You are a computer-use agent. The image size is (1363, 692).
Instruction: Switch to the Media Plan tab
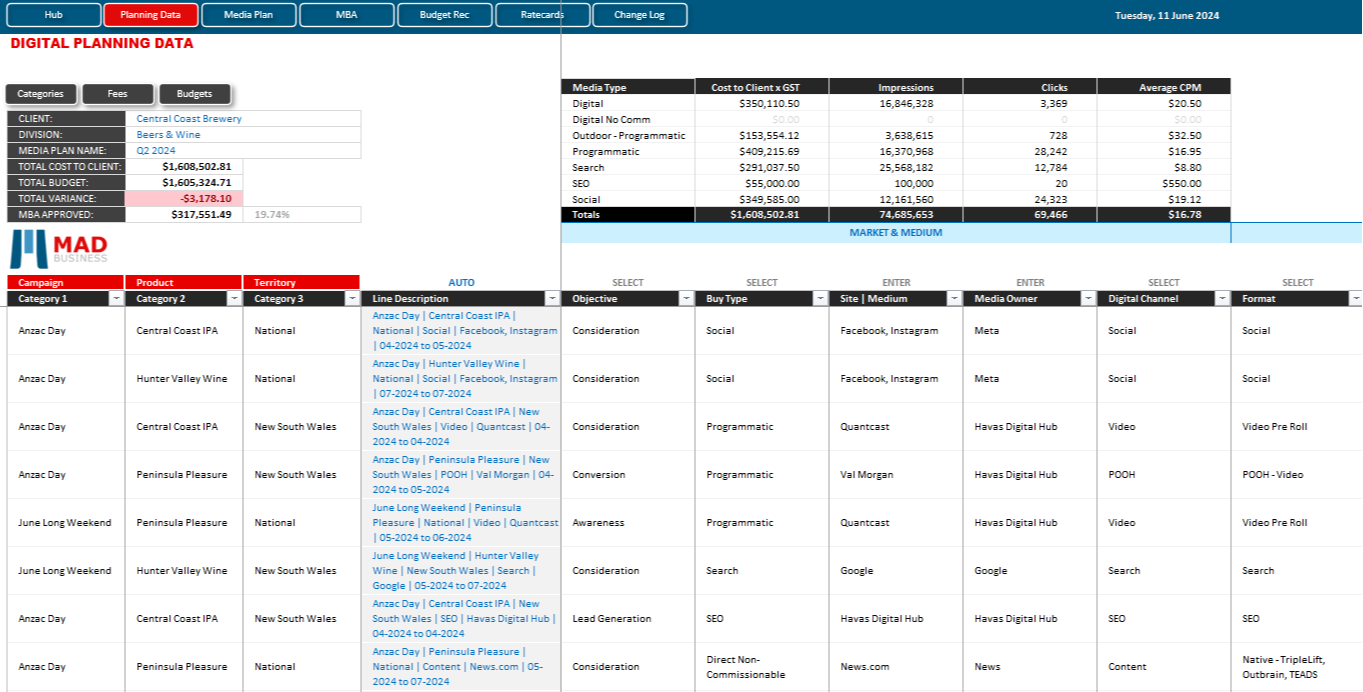(249, 15)
